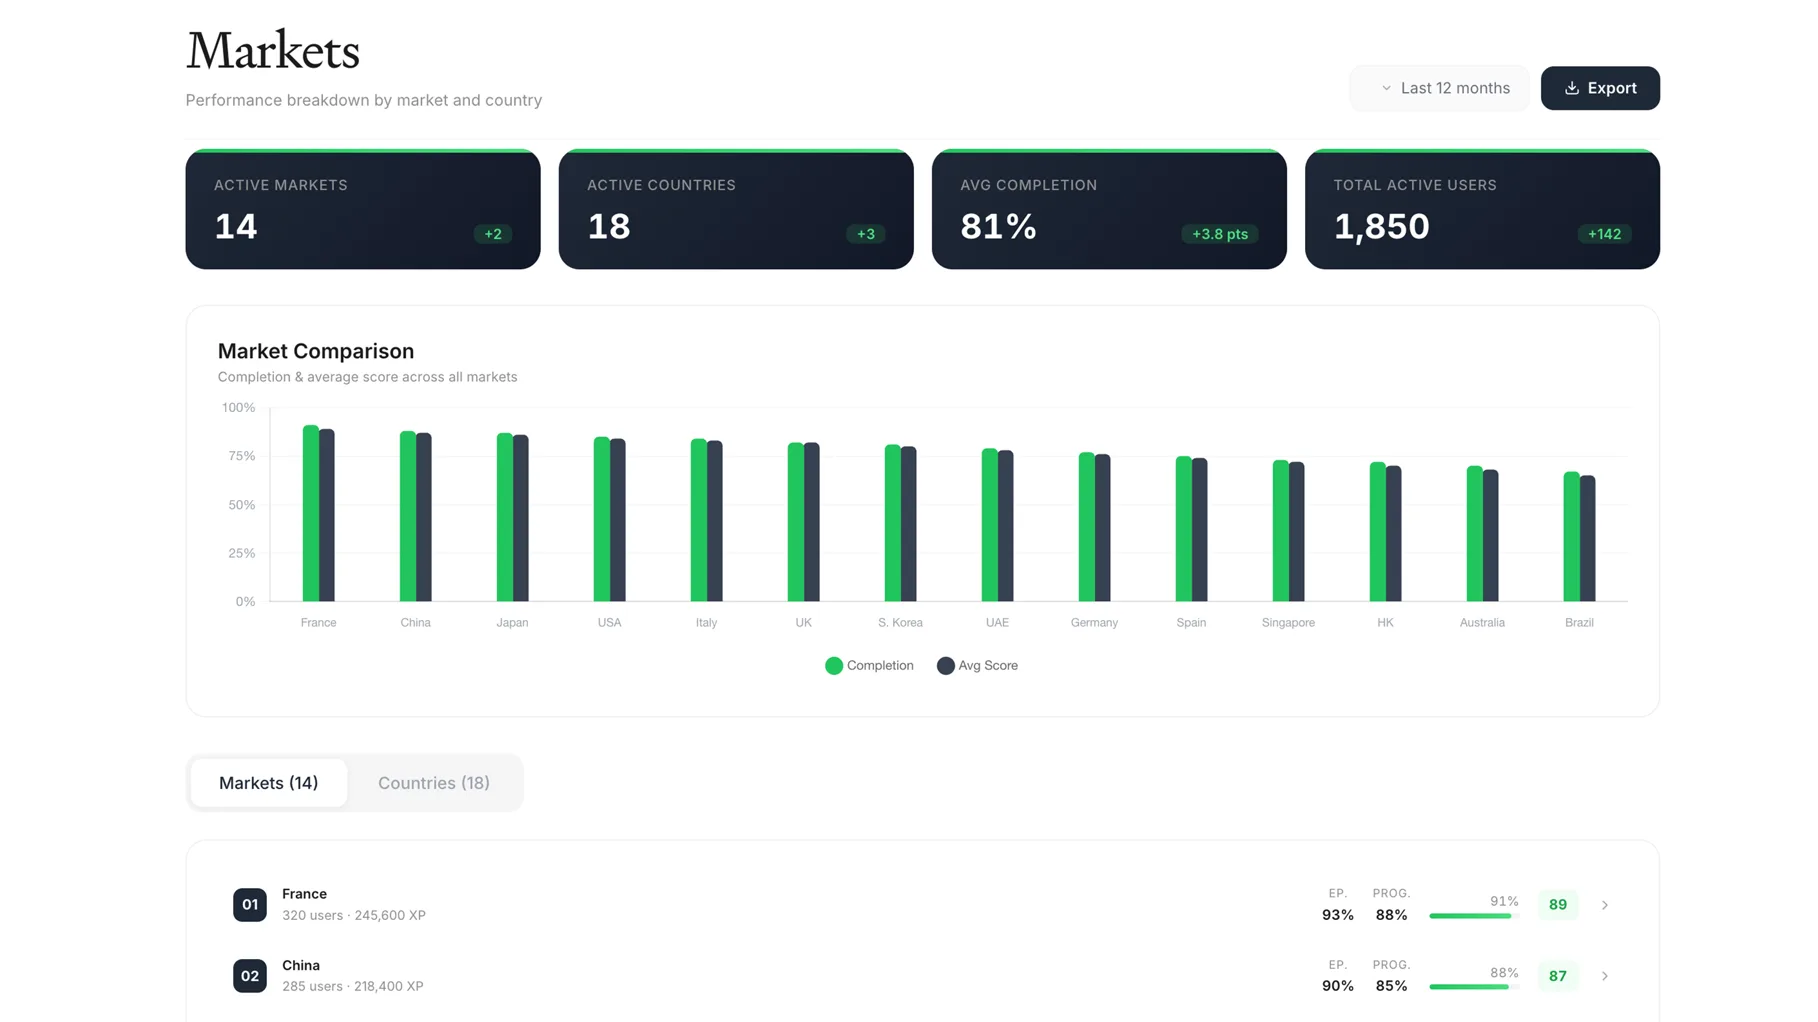Click France's score 89 badge

coord(1557,904)
